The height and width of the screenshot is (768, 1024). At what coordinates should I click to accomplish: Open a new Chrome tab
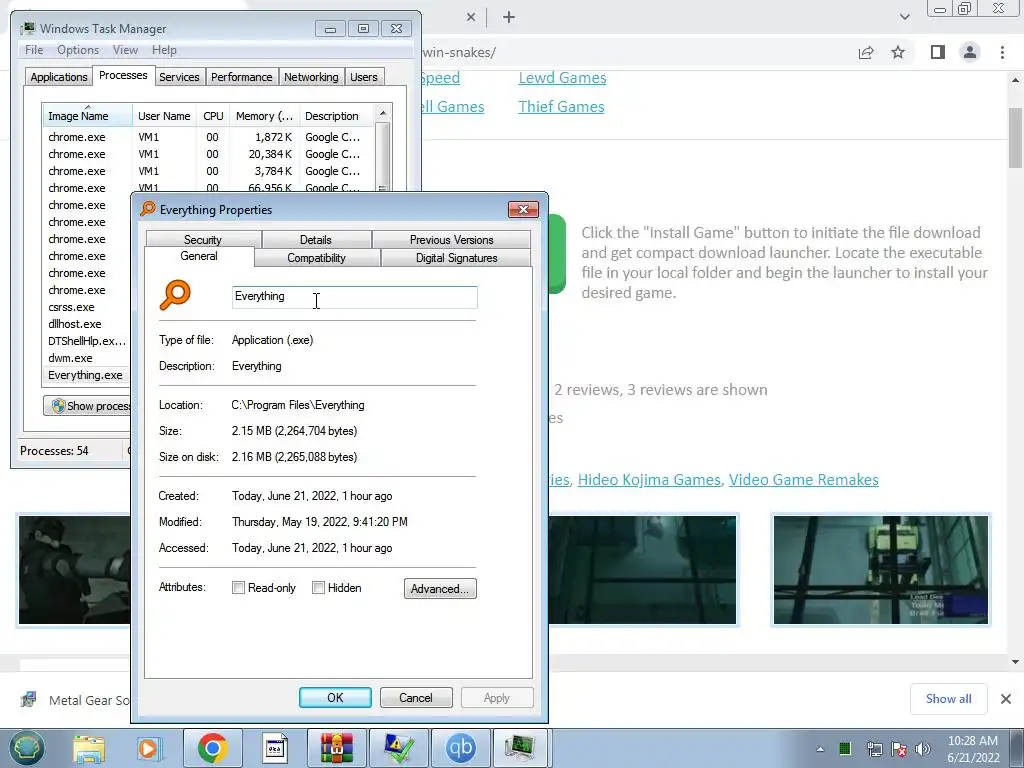coord(509,18)
